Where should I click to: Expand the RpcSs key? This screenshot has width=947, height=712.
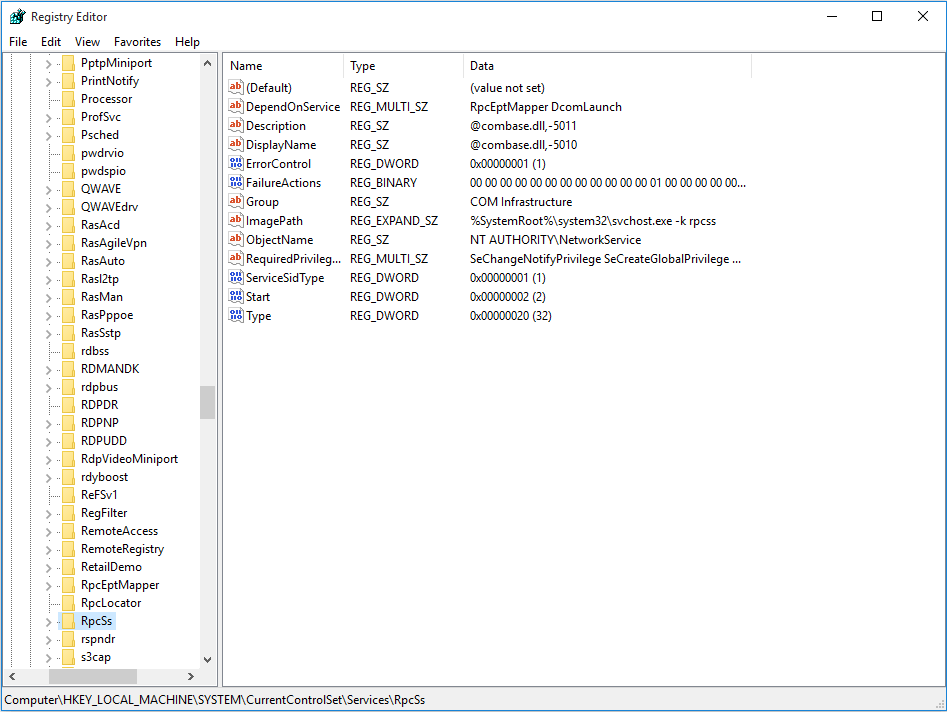click(x=48, y=621)
